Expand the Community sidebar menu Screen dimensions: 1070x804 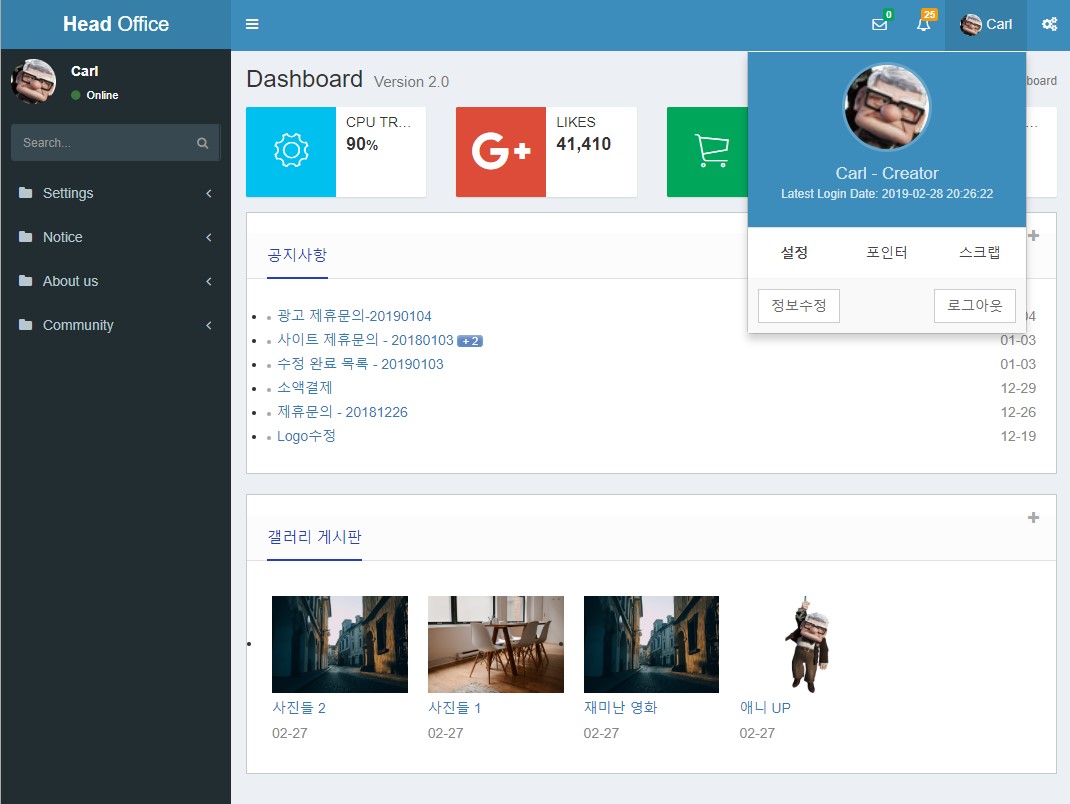pos(115,325)
